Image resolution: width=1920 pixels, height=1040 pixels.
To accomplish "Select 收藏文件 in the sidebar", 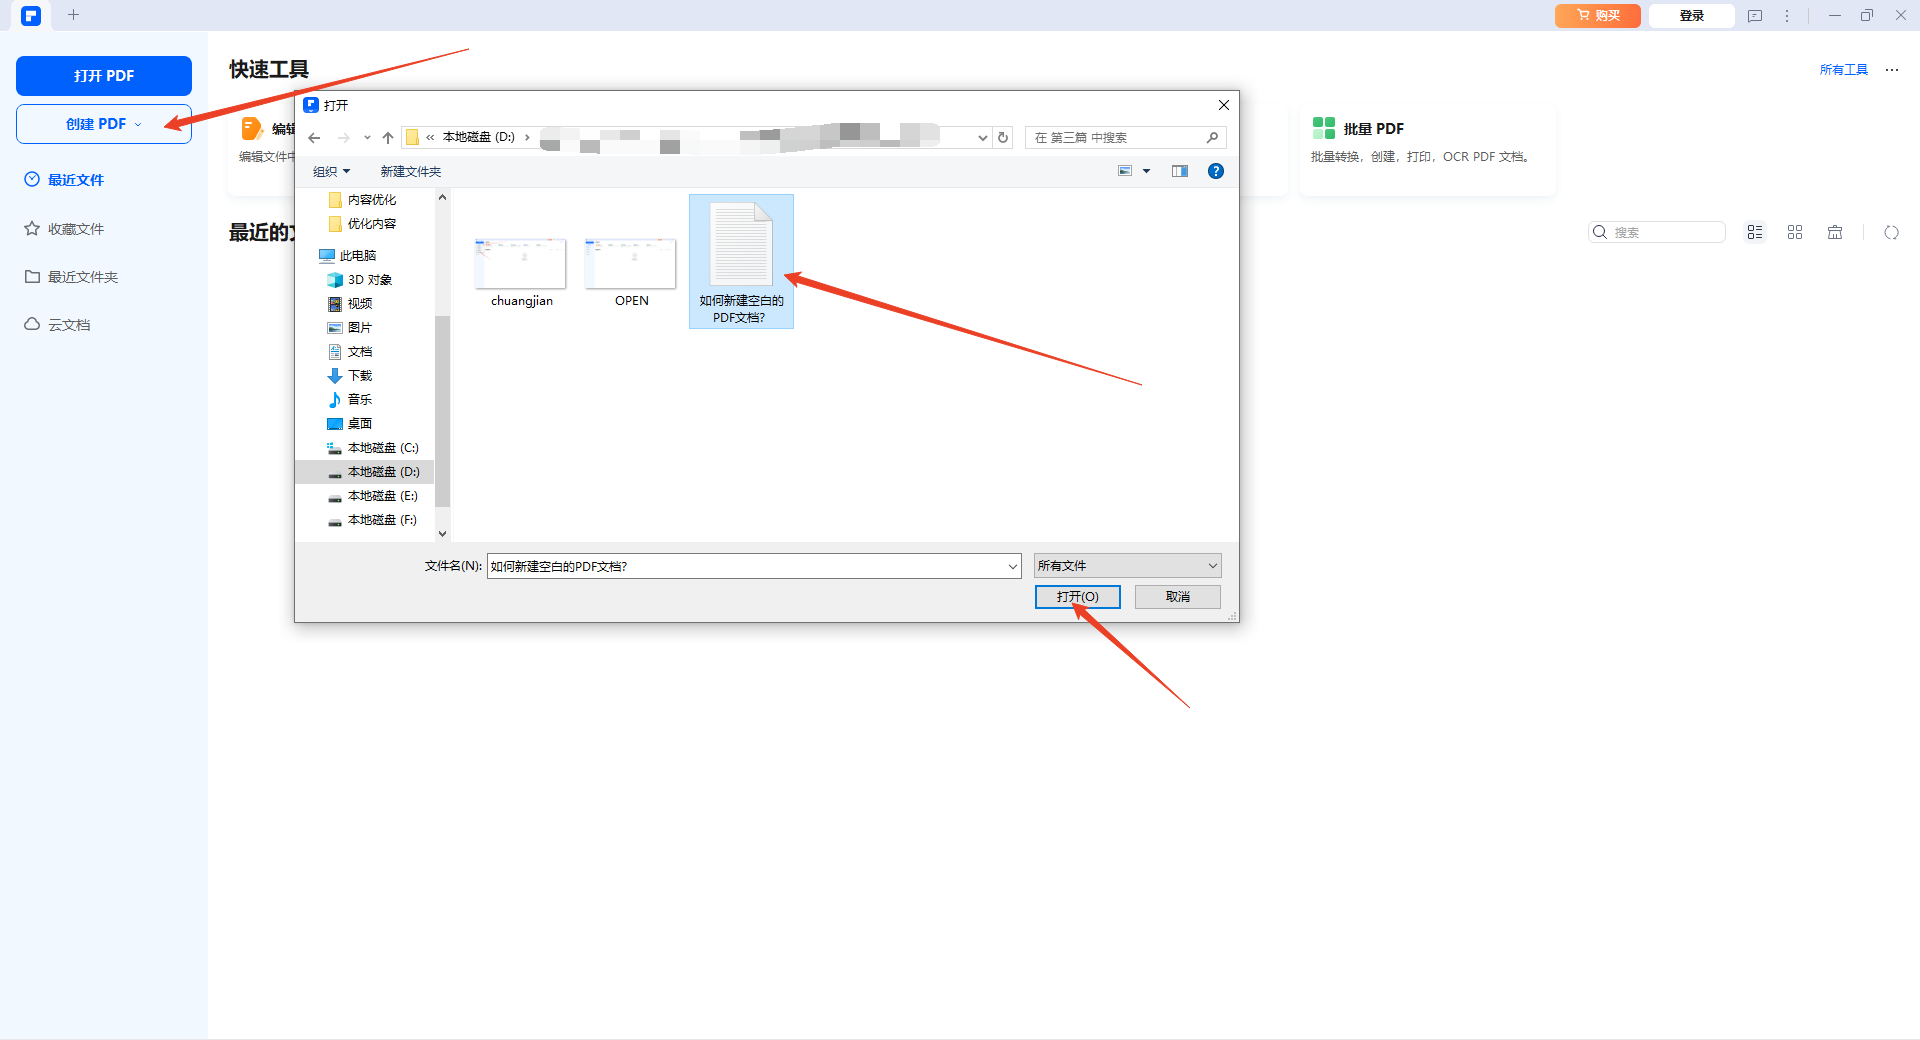I will [76, 229].
